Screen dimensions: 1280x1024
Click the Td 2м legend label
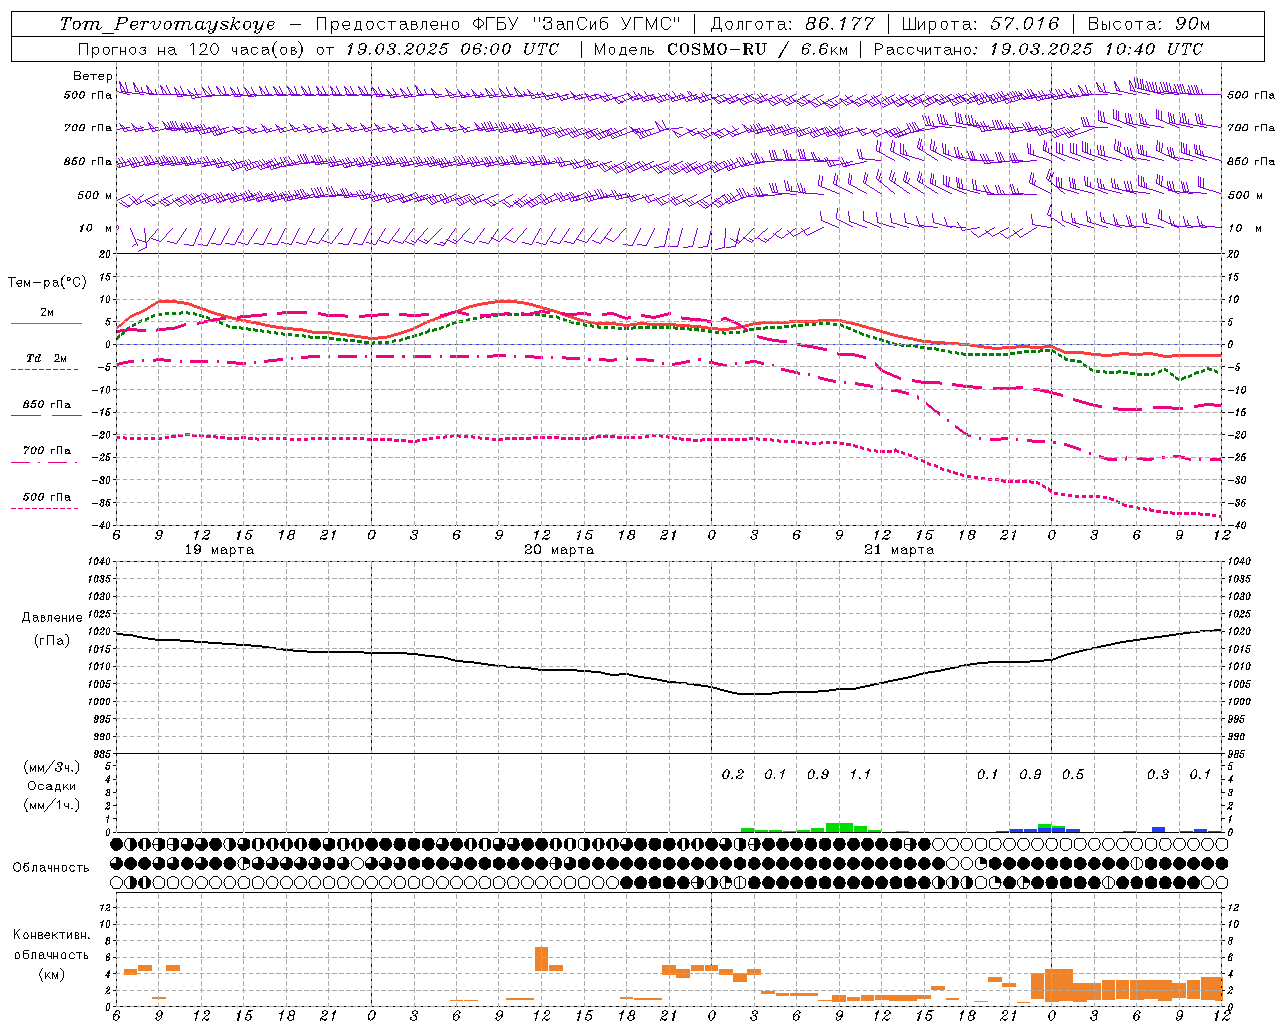(46, 358)
